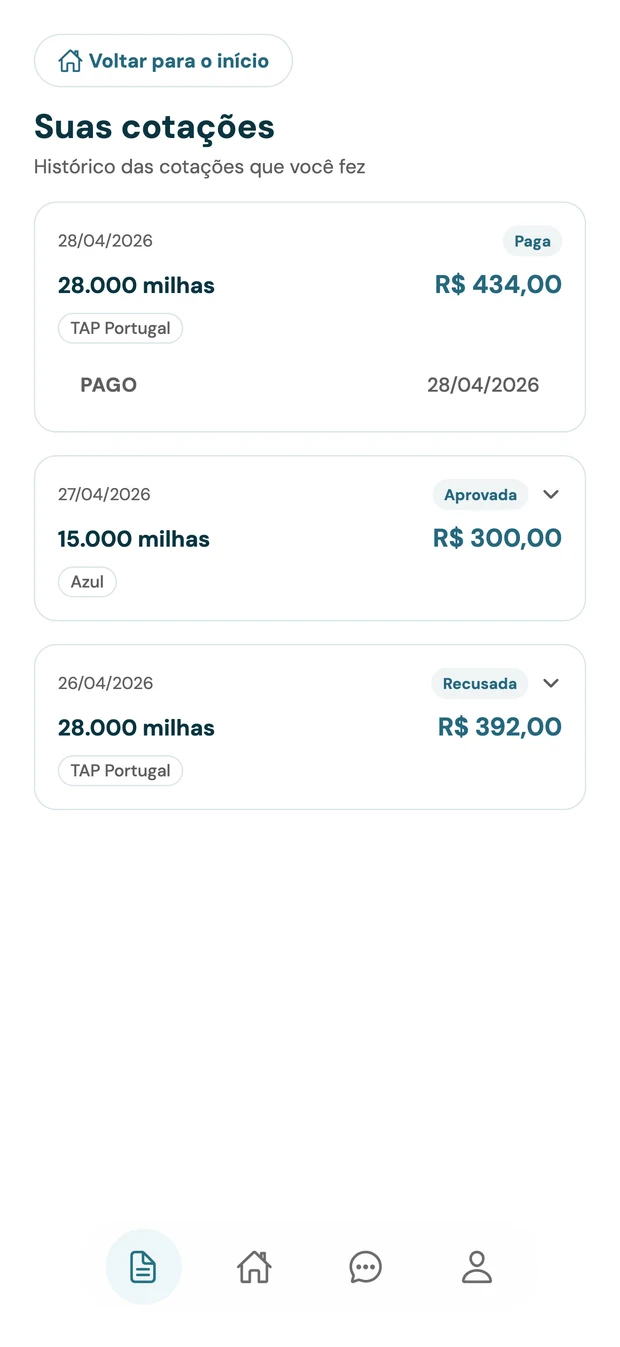The image size is (620, 1347).
Task: Select the Azul airline tag
Action: [x=87, y=582]
